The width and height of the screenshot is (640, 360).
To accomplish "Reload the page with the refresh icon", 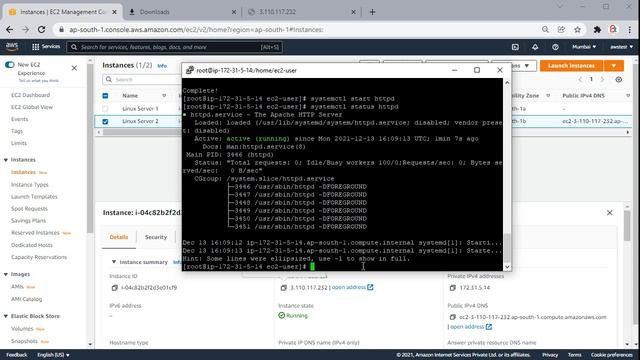I will coord(41,29).
